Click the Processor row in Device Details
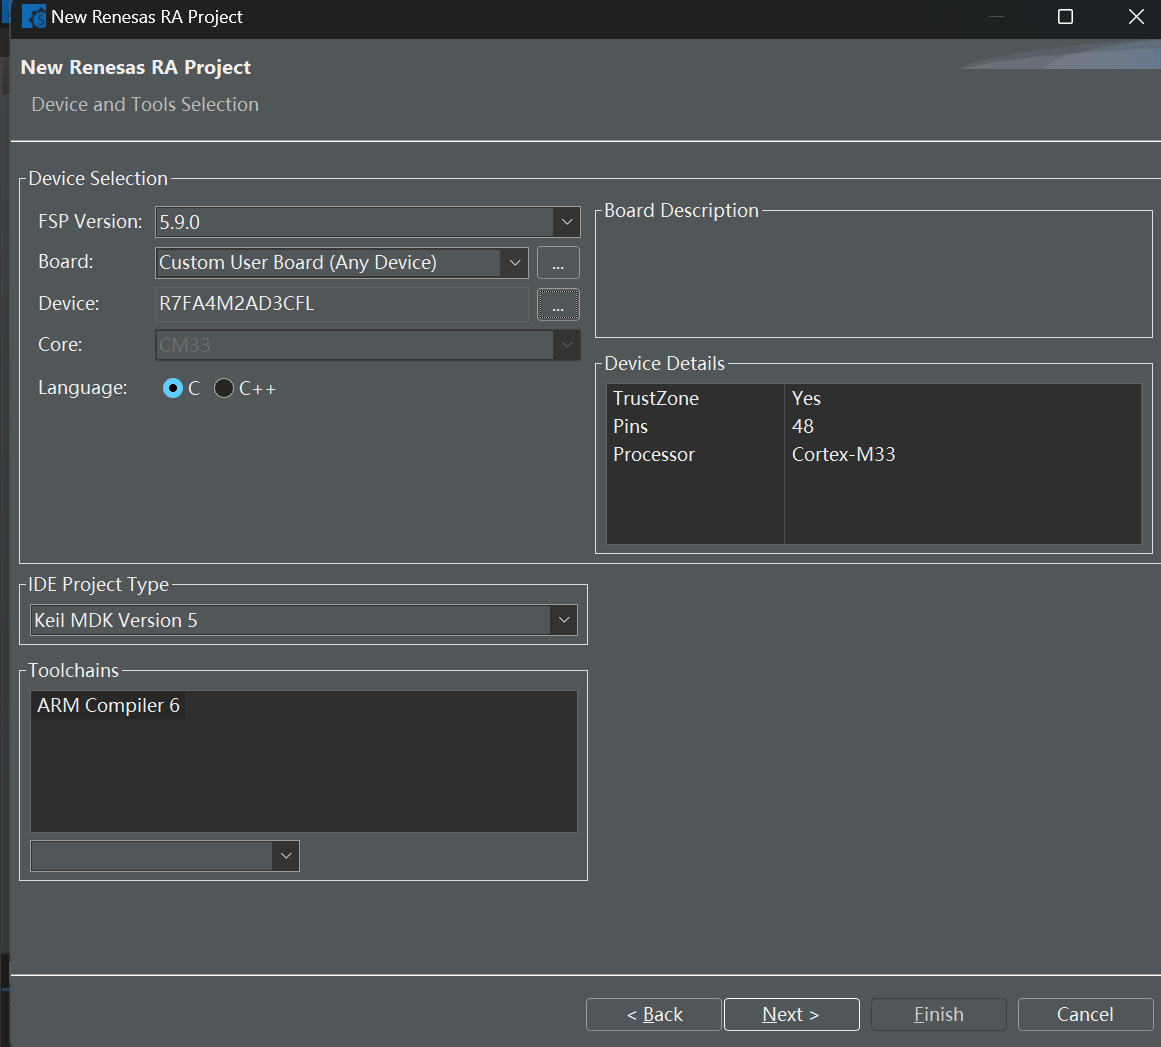The height and width of the screenshot is (1047, 1161). click(874, 455)
